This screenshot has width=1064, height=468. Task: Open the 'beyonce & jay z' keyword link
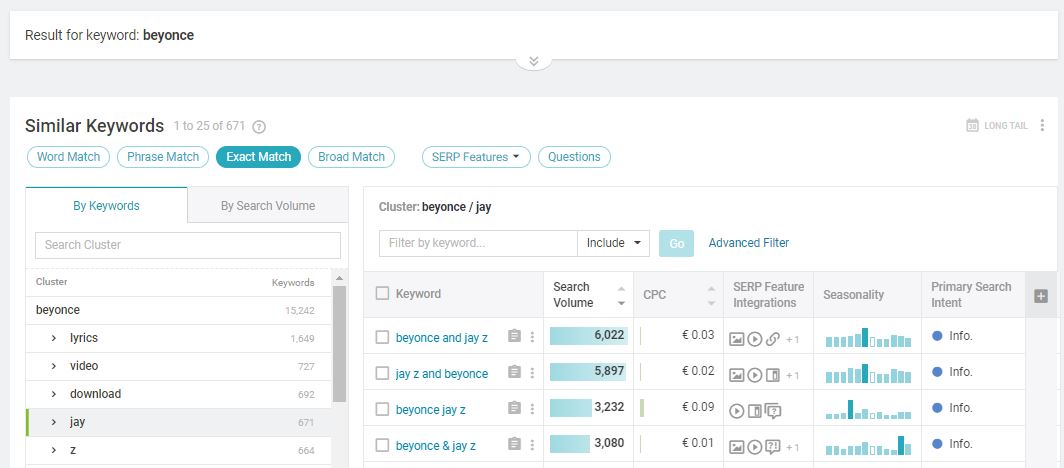click(x=436, y=446)
